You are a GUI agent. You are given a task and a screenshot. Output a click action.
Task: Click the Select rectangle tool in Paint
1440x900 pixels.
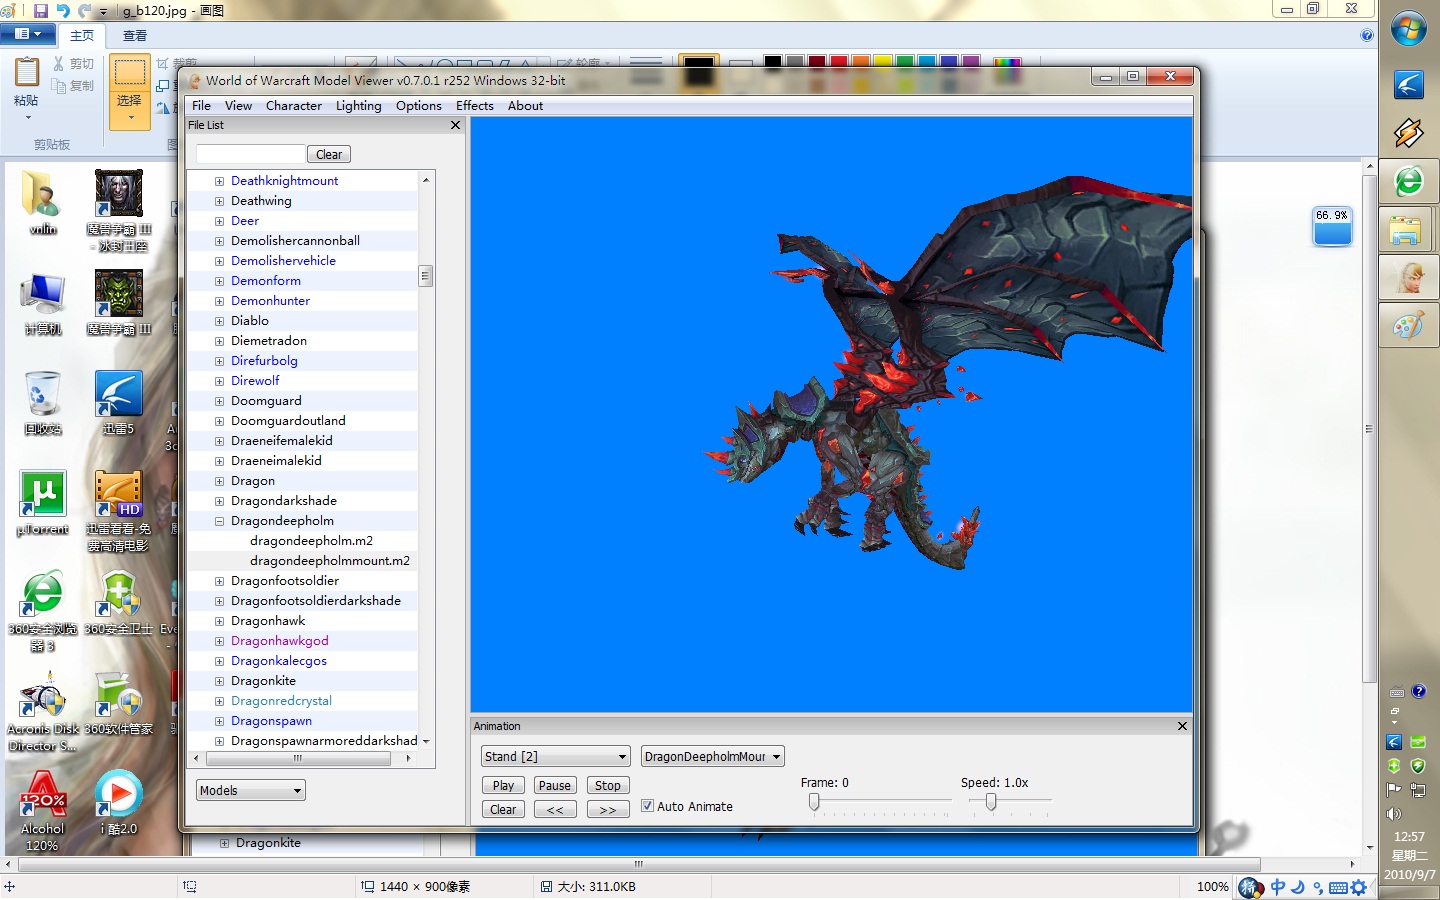pos(129,74)
